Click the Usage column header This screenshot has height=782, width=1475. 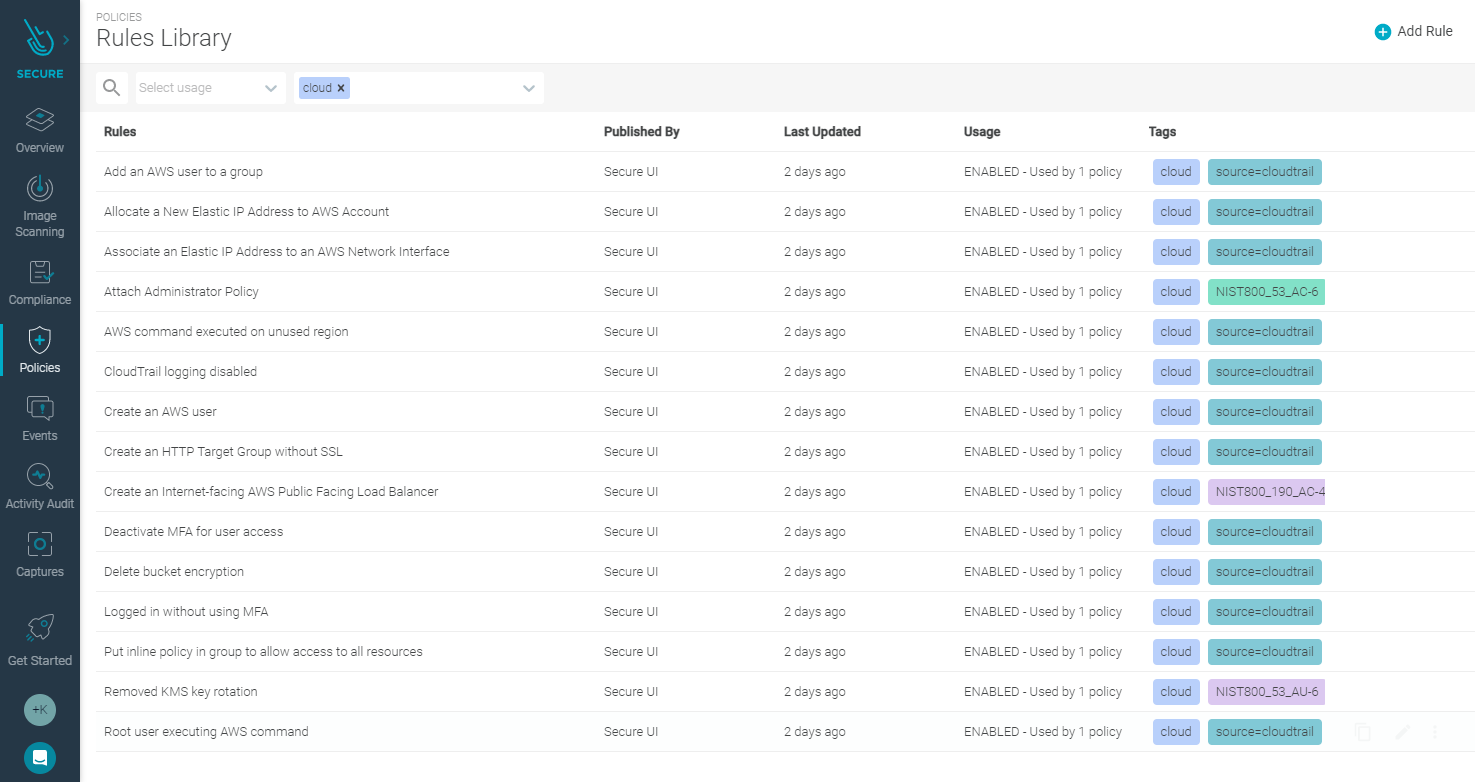pyautogui.click(x=982, y=132)
